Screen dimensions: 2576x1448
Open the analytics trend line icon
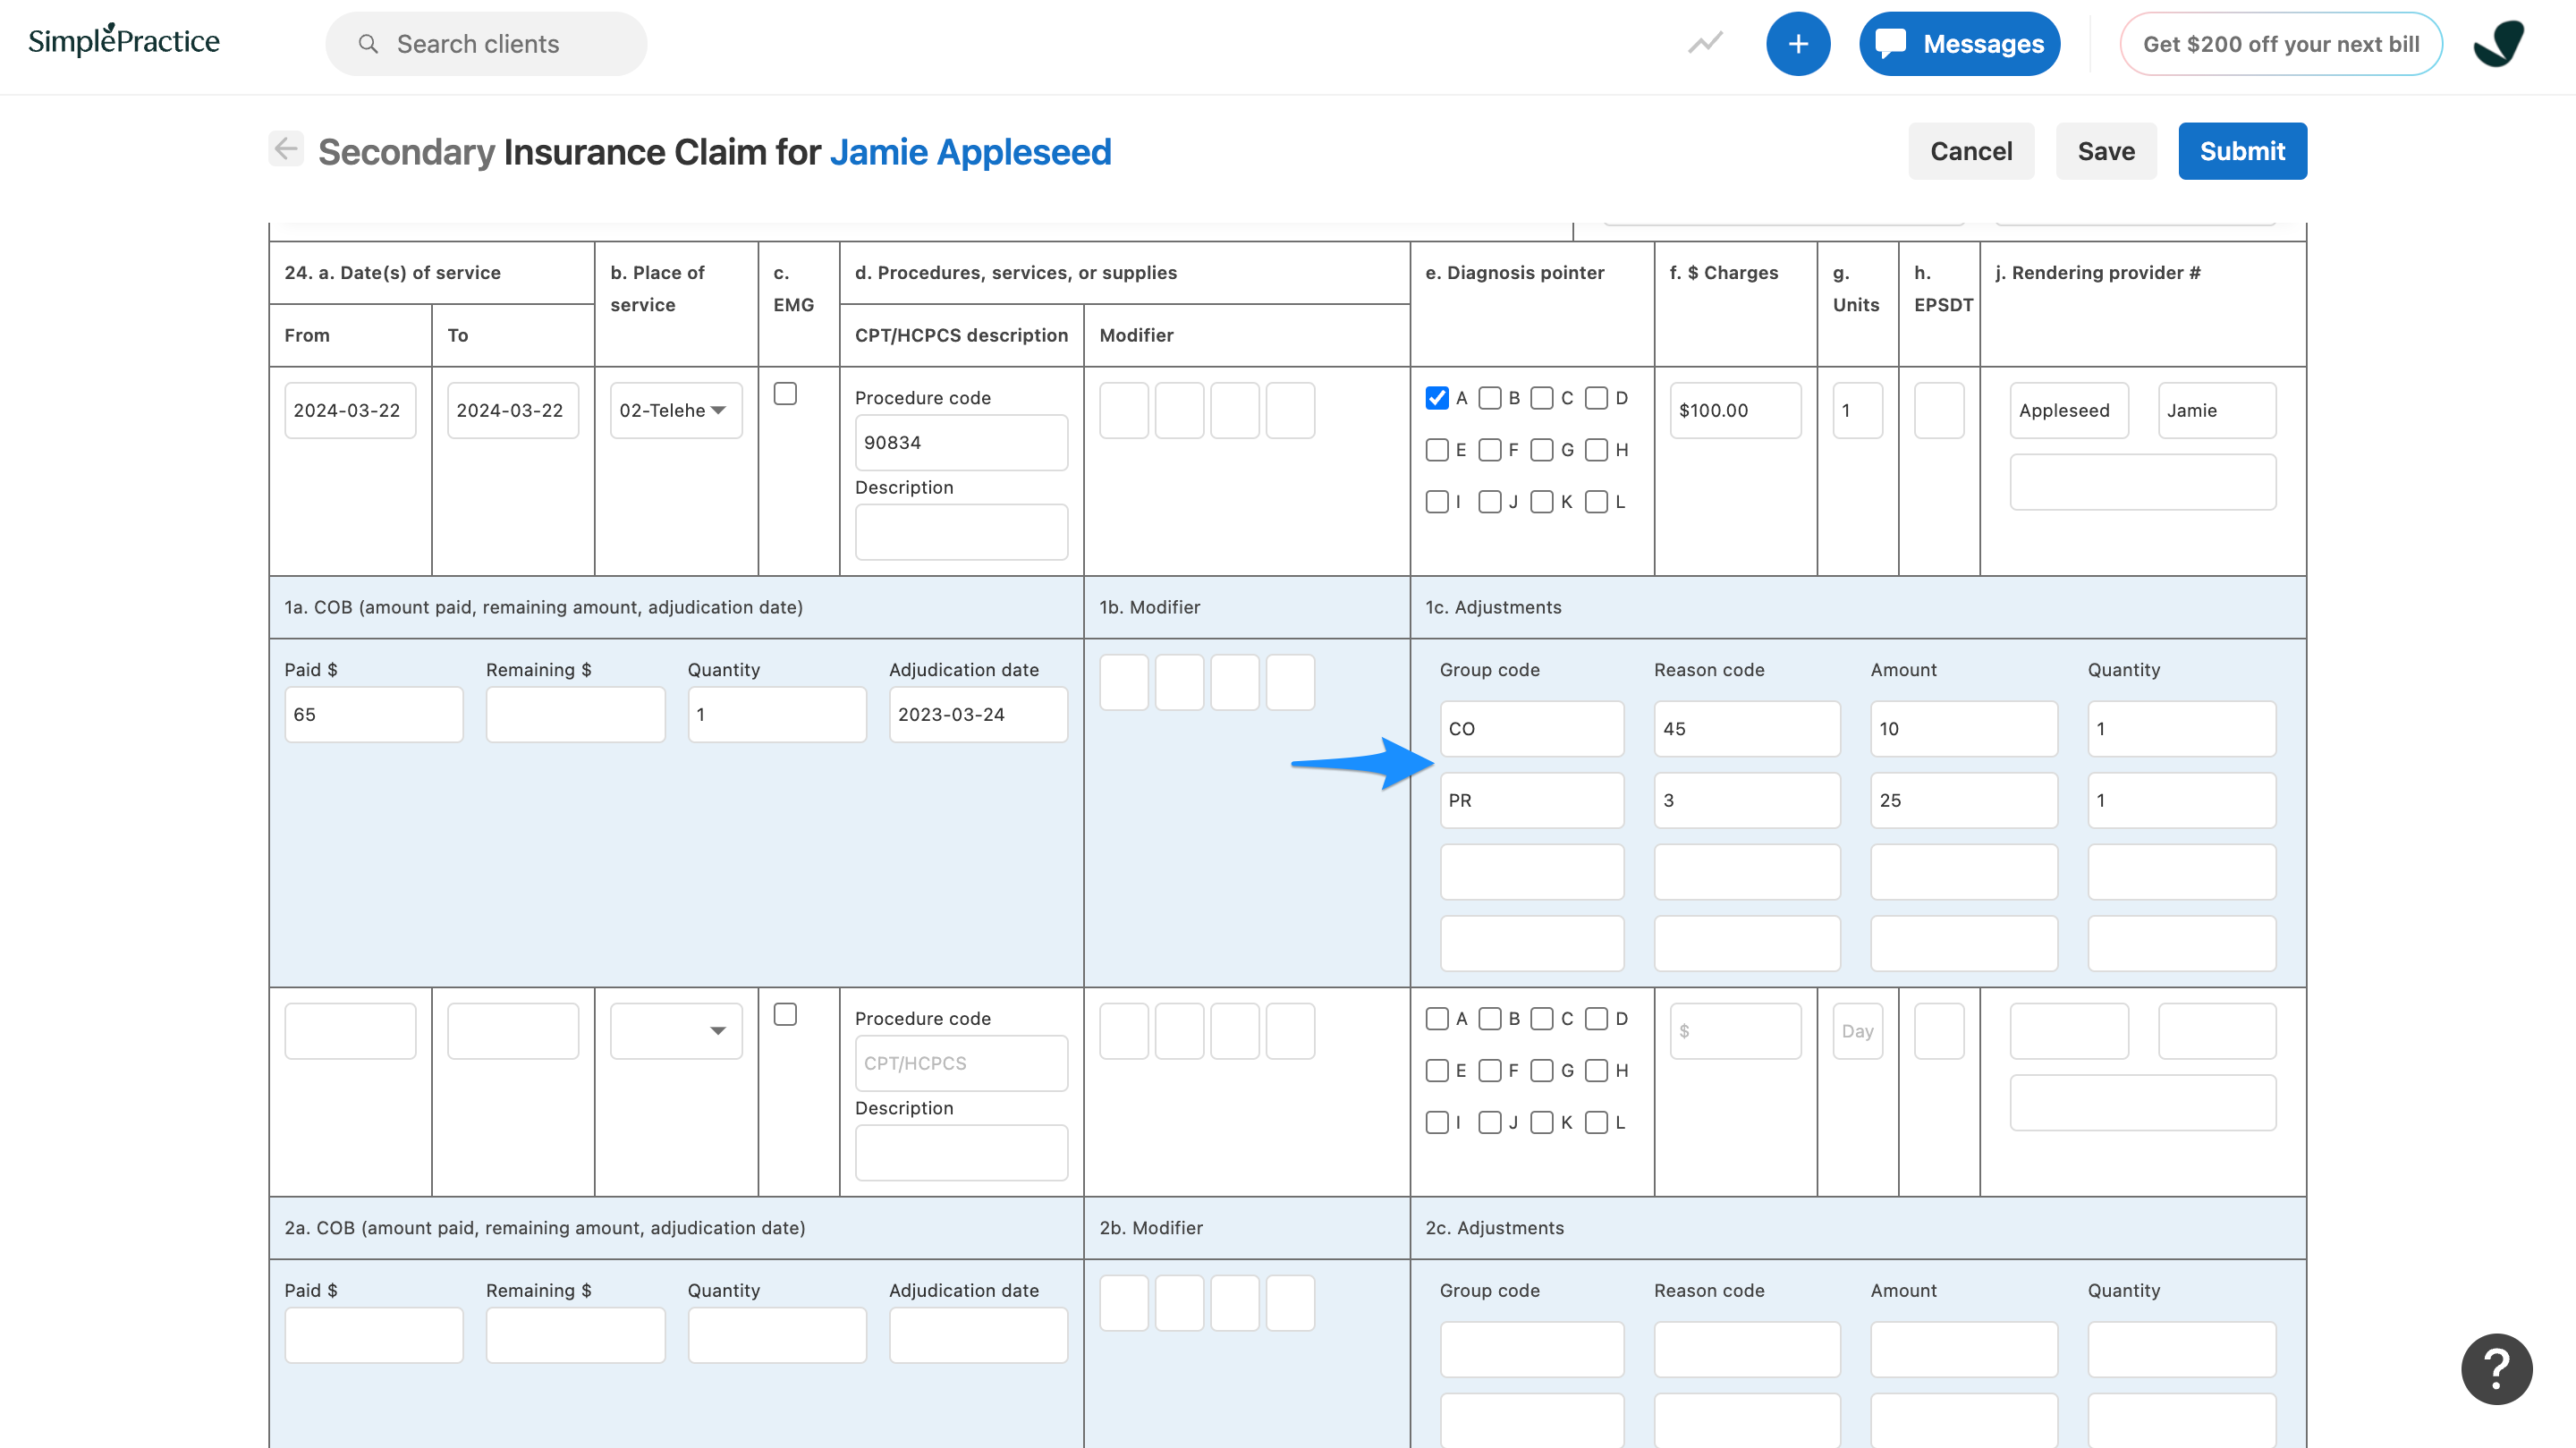[1705, 43]
